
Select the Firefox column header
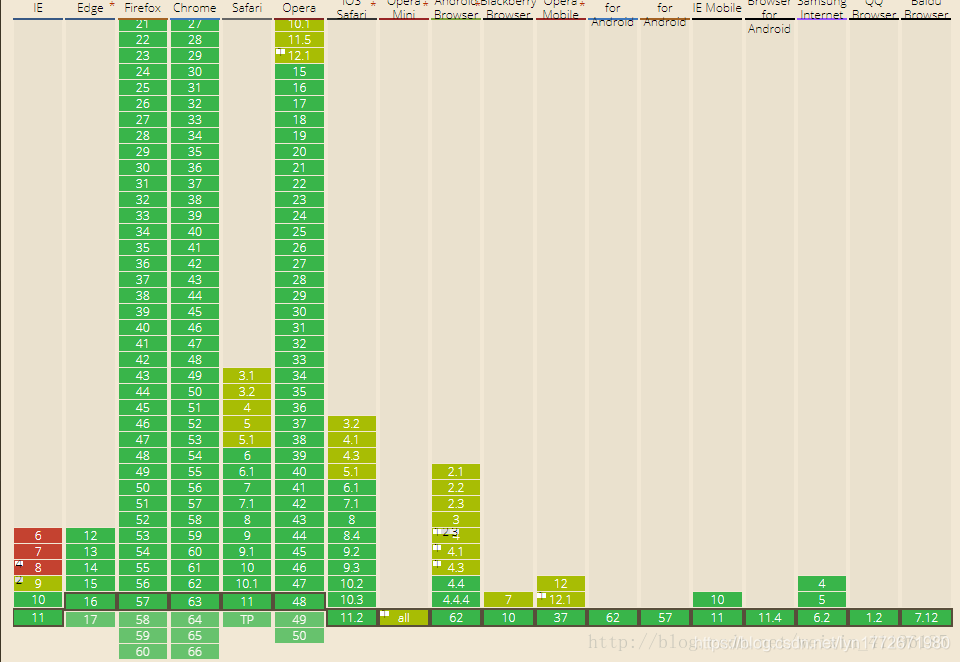coord(143,8)
